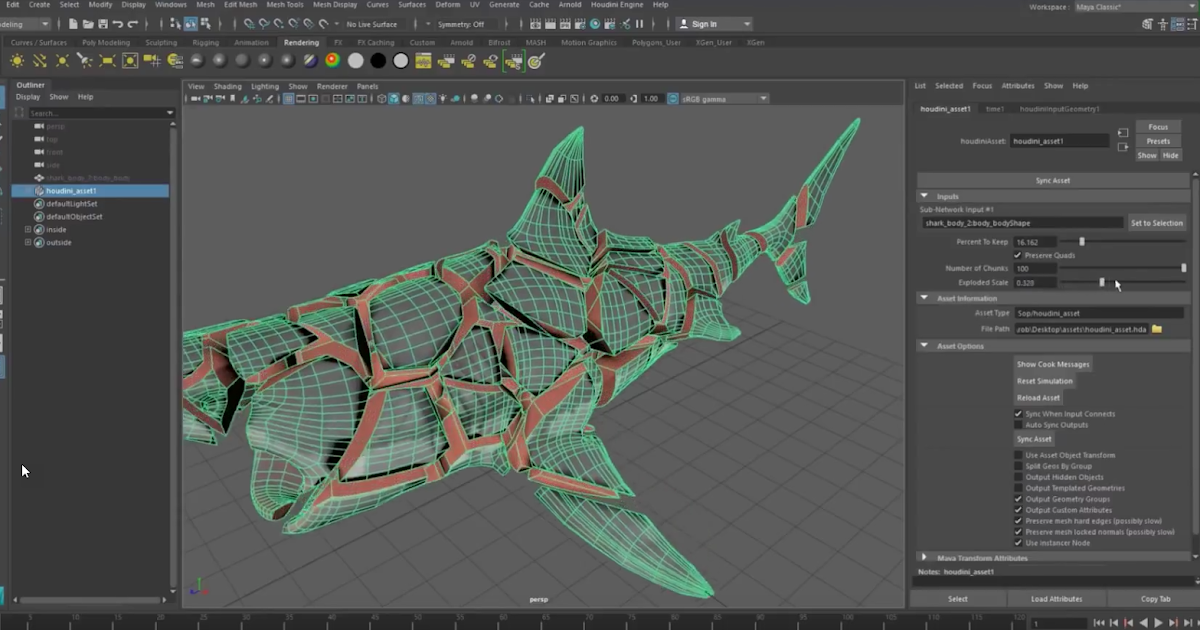Click the Reload Asset button
The width and height of the screenshot is (1200, 630).
tap(1038, 397)
